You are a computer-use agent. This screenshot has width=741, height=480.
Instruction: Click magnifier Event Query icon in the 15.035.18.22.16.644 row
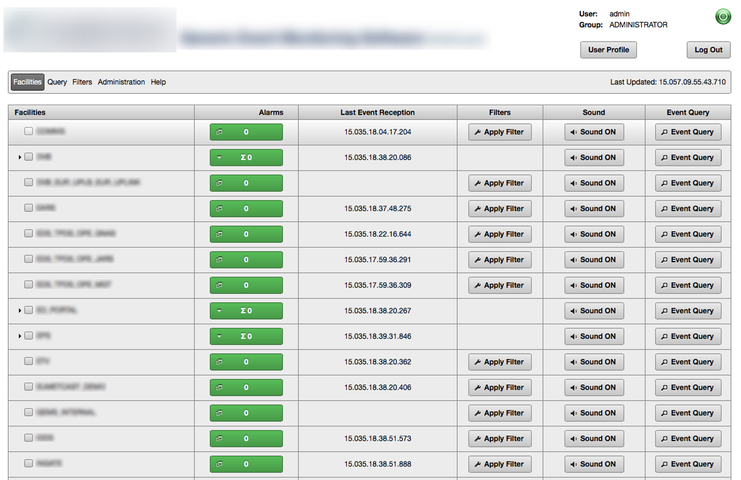coord(686,234)
